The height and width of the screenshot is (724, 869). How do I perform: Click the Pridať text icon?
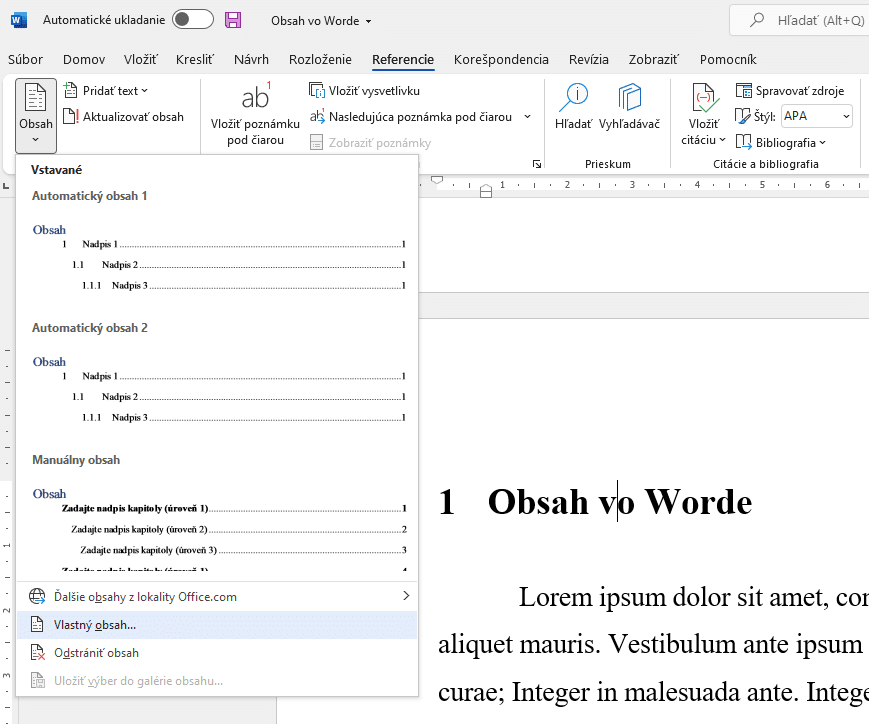click(x=70, y=90)
